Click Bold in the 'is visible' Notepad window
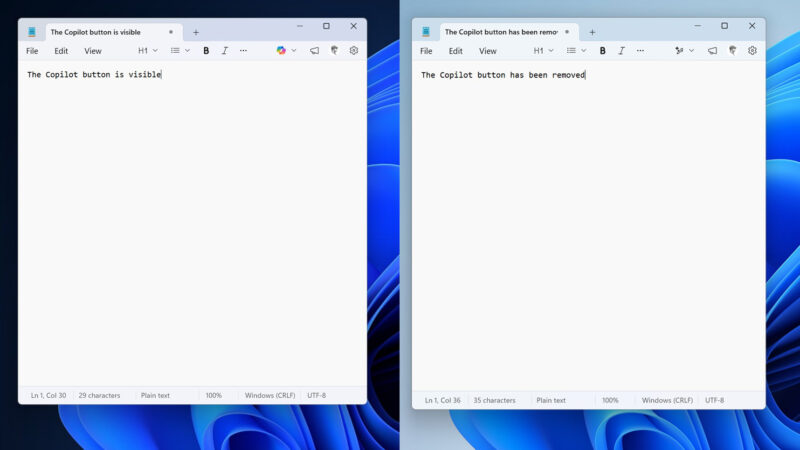 point(206,51)
